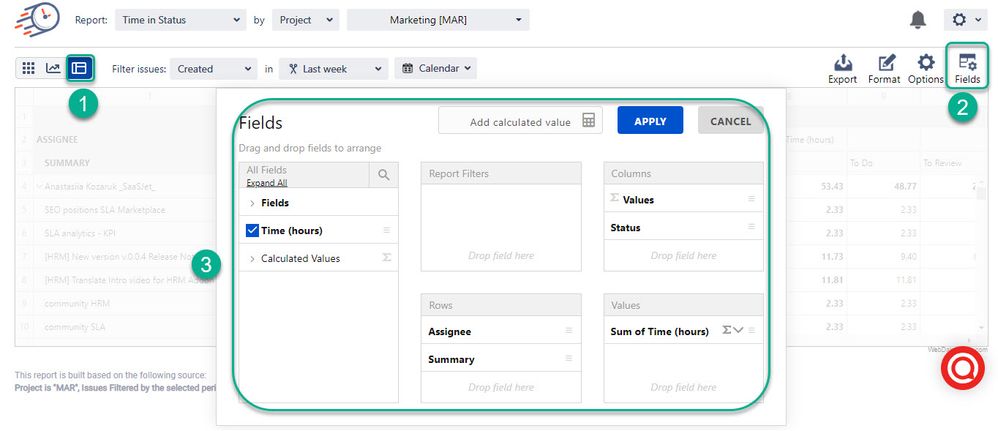
Task: Click the Expand All link
Action: point(267,183)
